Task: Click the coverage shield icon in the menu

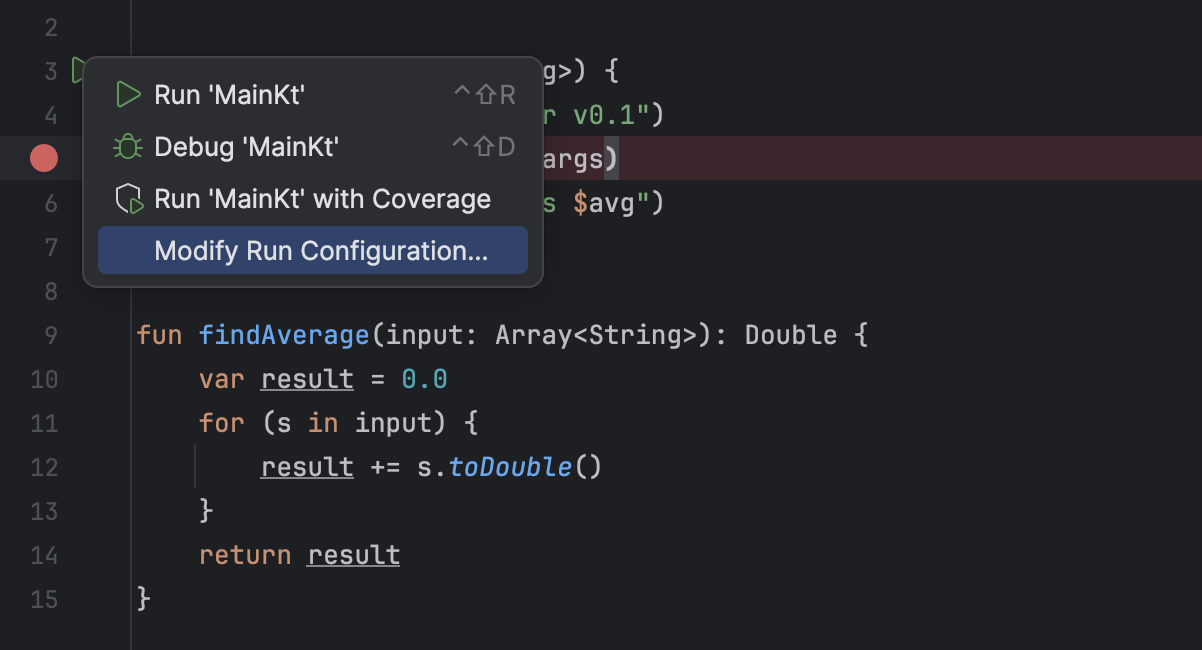Action: tap(127, 198)
